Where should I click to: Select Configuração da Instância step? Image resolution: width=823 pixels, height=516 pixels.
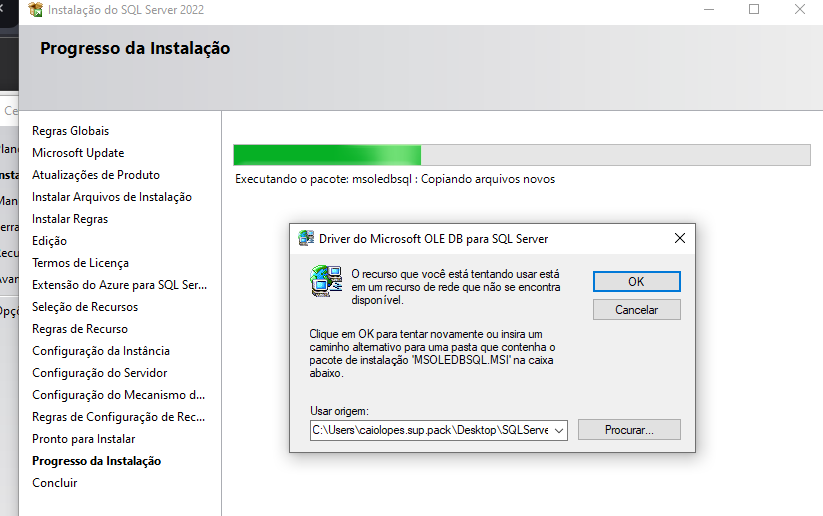(x=101, y=351)
